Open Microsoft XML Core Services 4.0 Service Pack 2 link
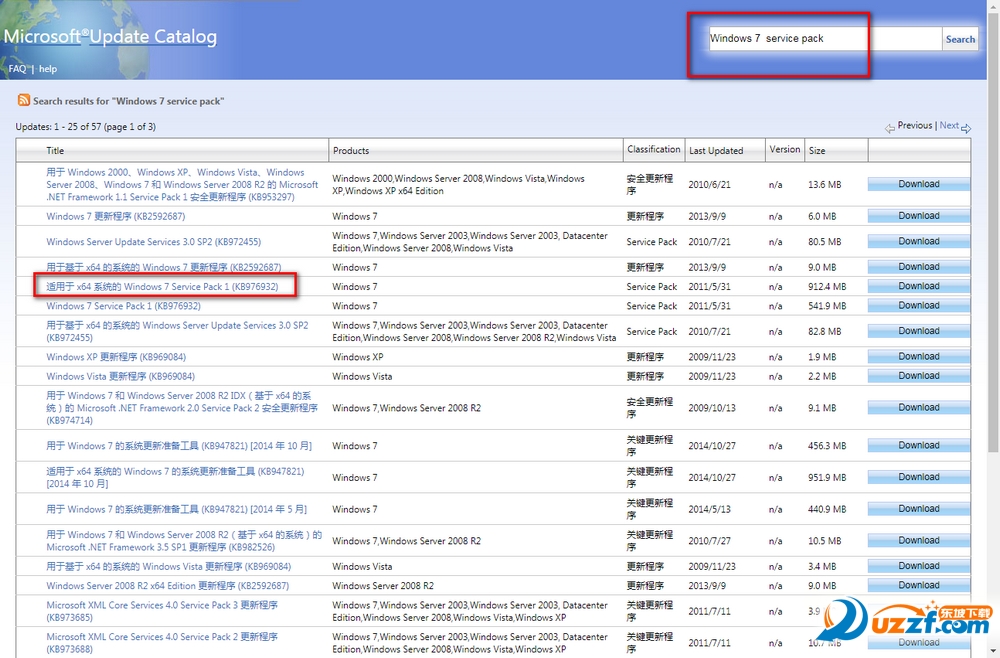Viewport: 1000px width, 658px height. pos(162,643)
